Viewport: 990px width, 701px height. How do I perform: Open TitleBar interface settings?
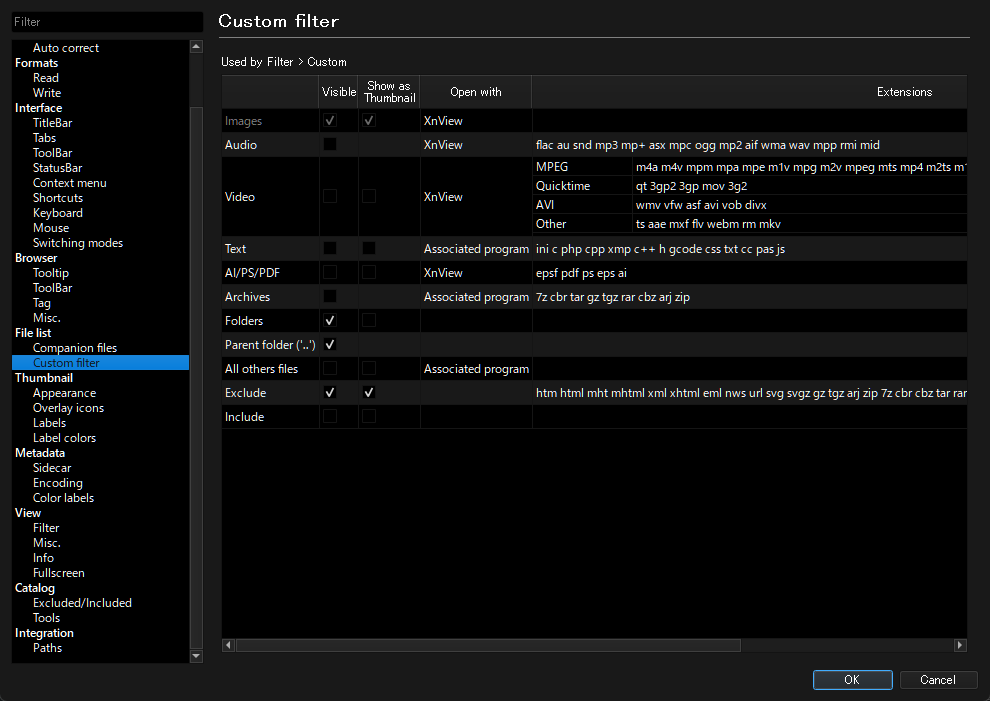[x=52, y=123]
